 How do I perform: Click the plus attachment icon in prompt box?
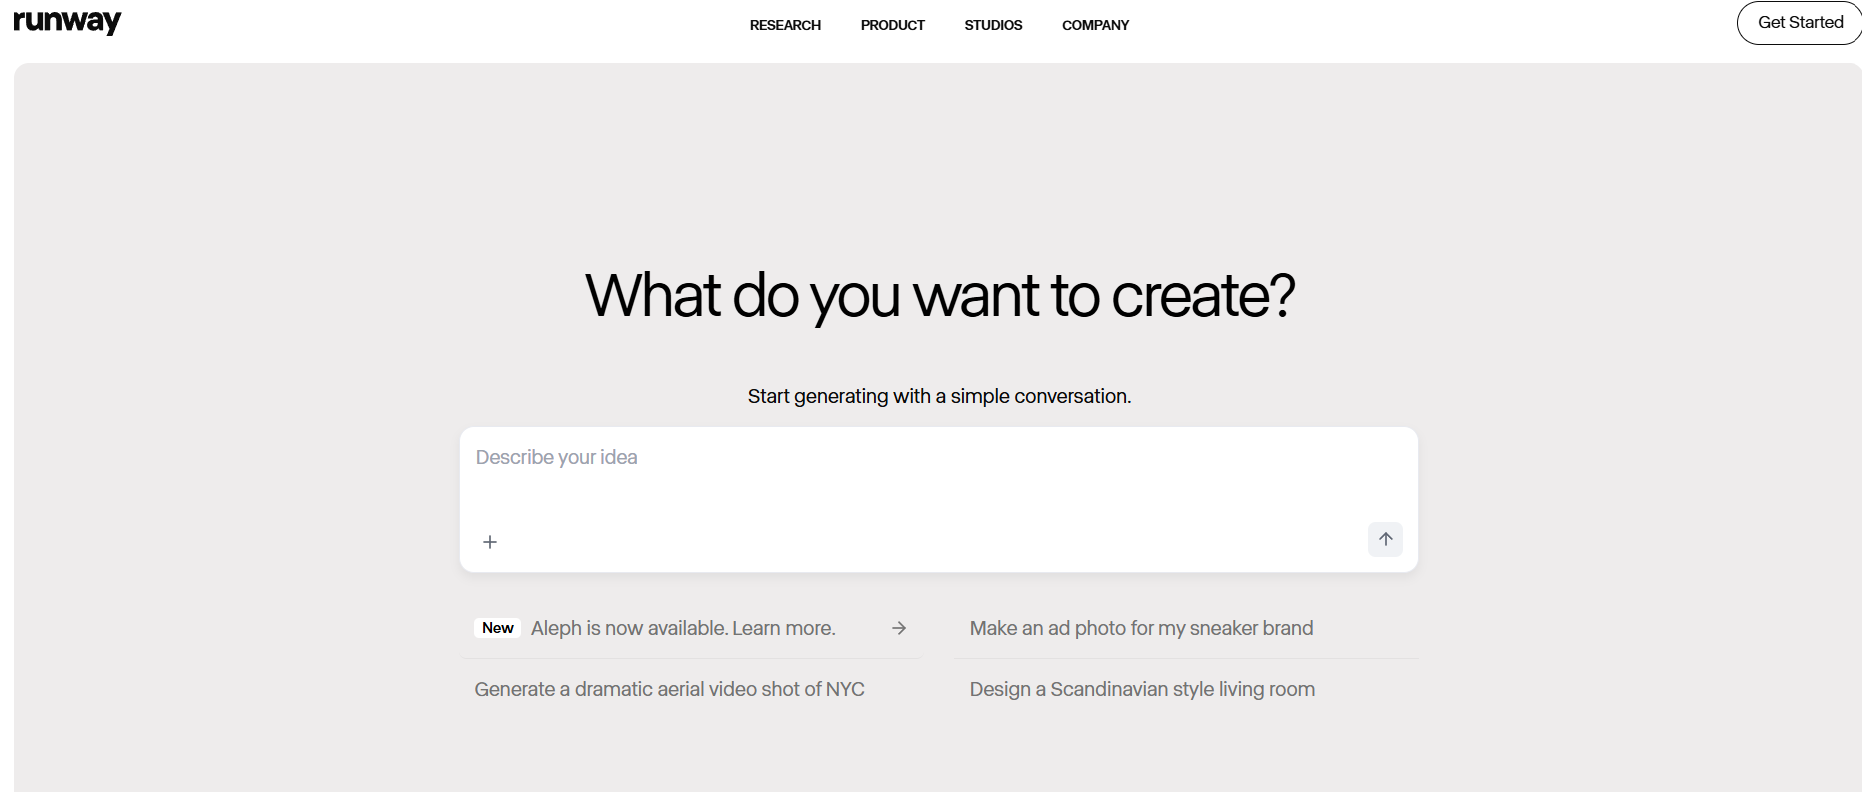pyautogui.click(x=490, y=542)
